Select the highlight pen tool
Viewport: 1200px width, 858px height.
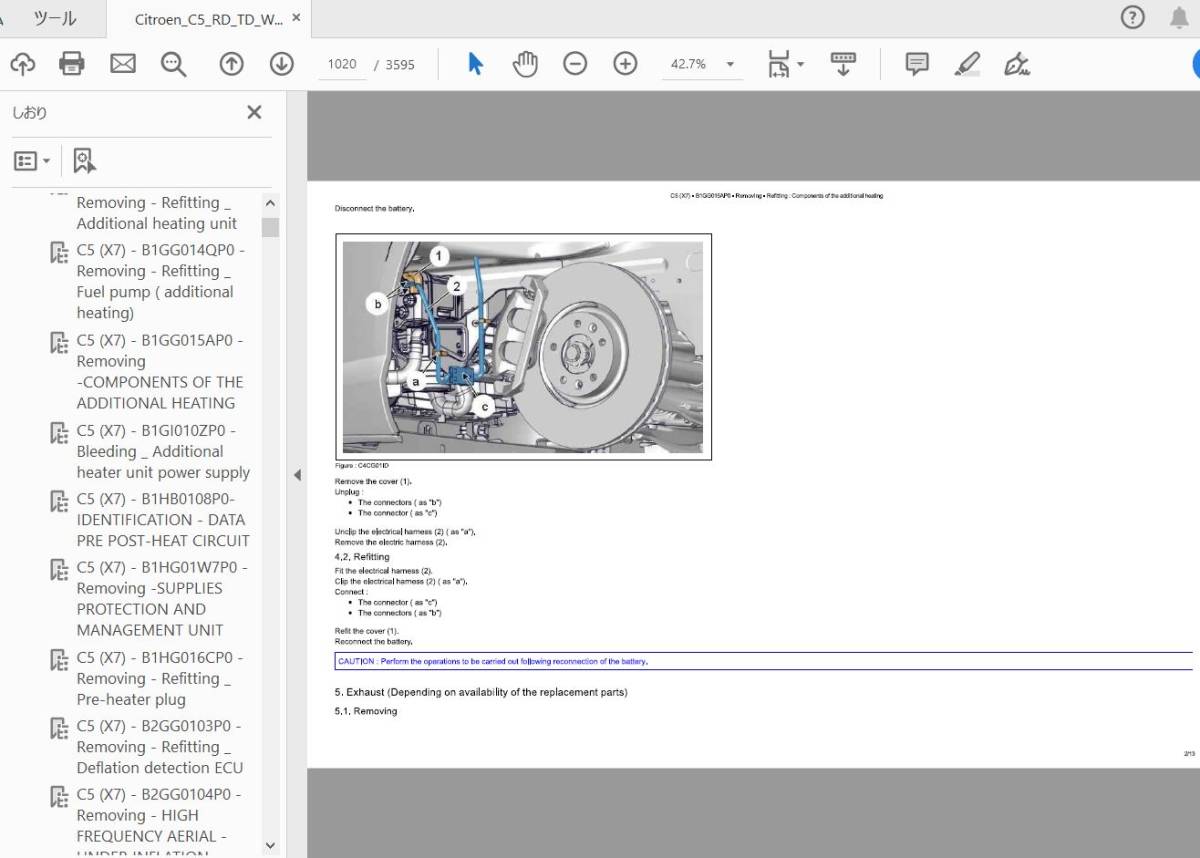967,64
